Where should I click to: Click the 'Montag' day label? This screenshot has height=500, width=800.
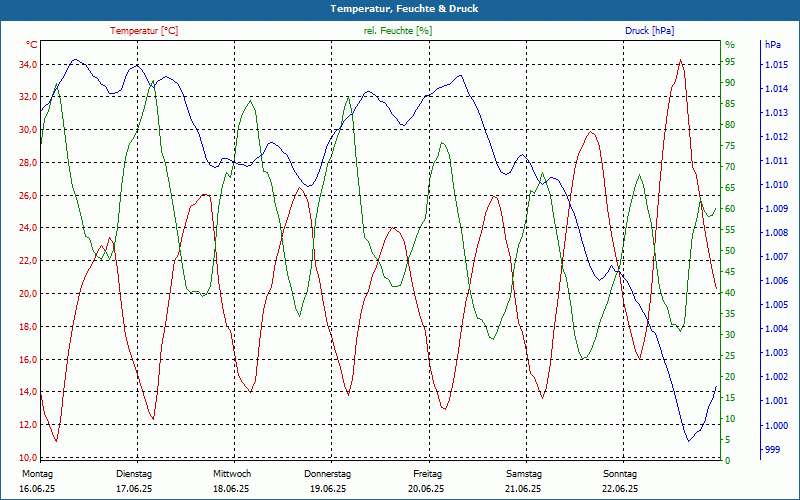[x=38, y=474]
